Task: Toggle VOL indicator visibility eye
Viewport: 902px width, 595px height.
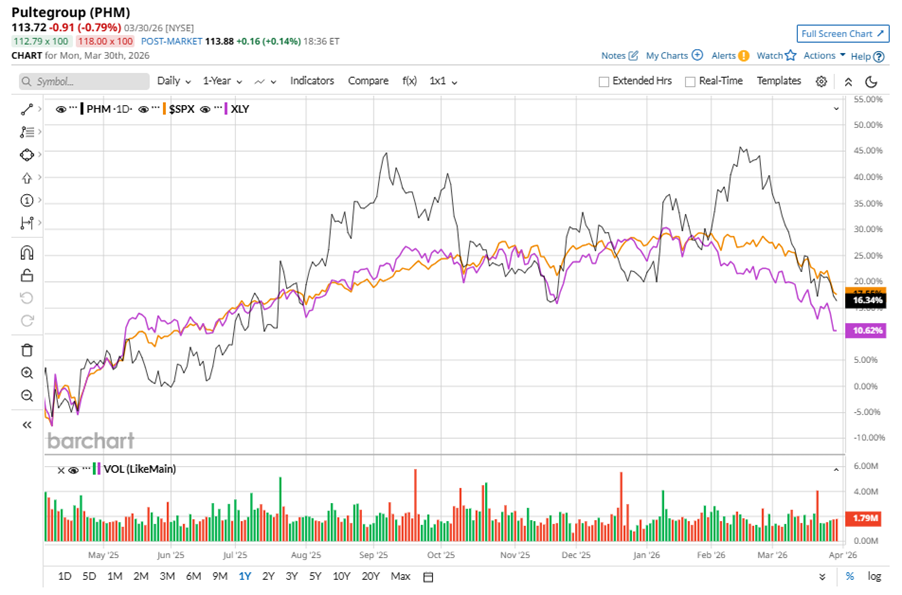Action: click(x=74, y=470)
